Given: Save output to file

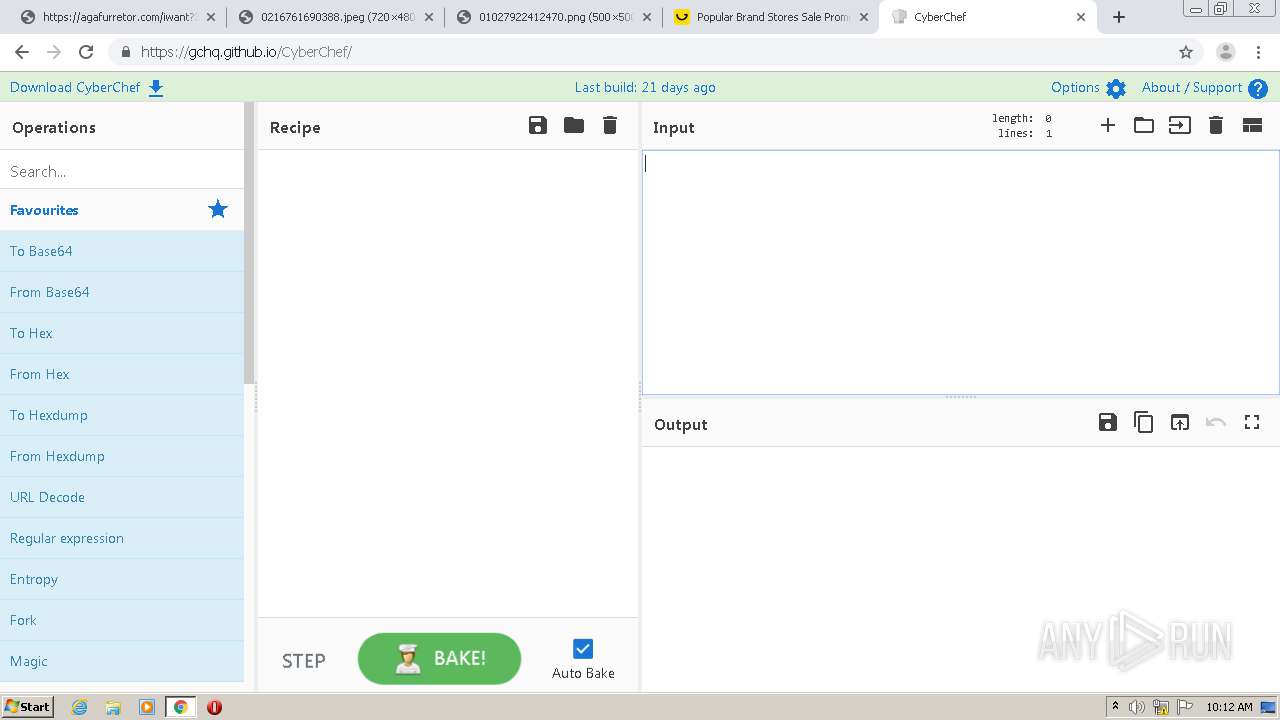Looking at the screenshot, I should (1108, 422).
